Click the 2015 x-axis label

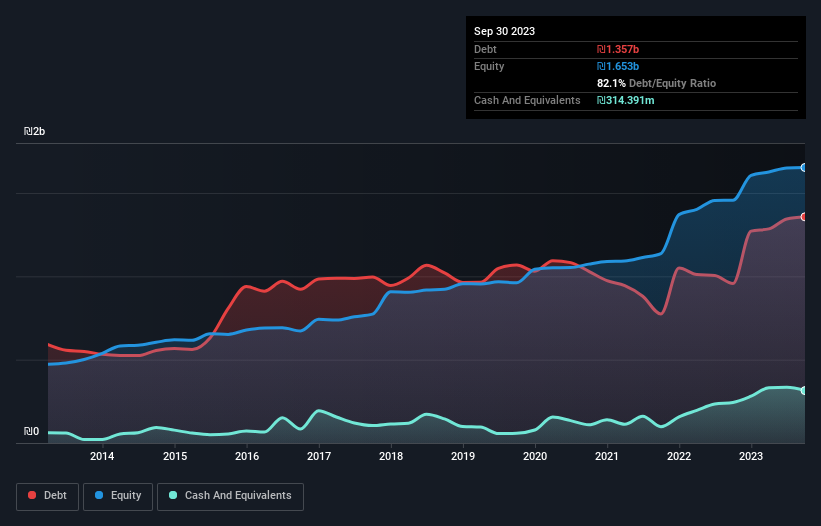pos(175,456)
